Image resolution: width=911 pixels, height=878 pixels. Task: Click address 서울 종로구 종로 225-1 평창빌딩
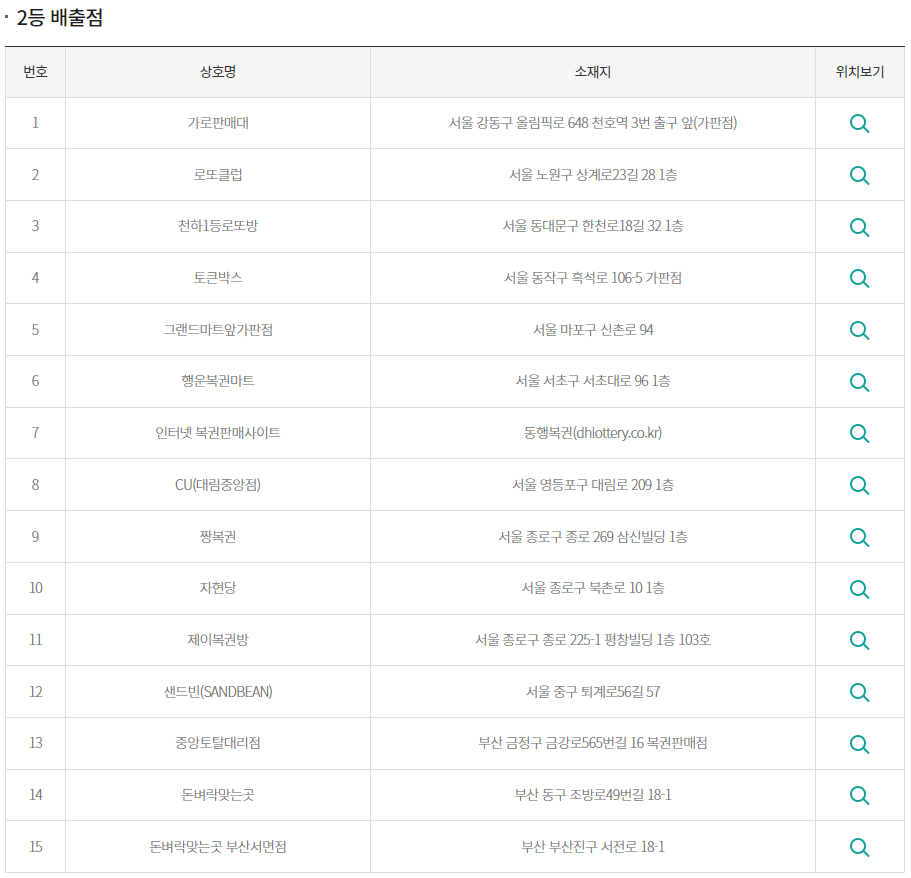pyautogui.click(x=564, y=639)
